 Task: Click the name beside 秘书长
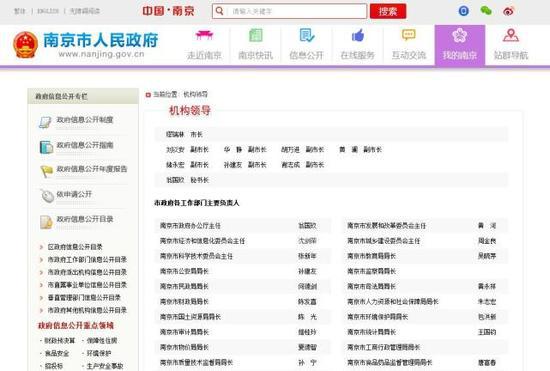175,180
